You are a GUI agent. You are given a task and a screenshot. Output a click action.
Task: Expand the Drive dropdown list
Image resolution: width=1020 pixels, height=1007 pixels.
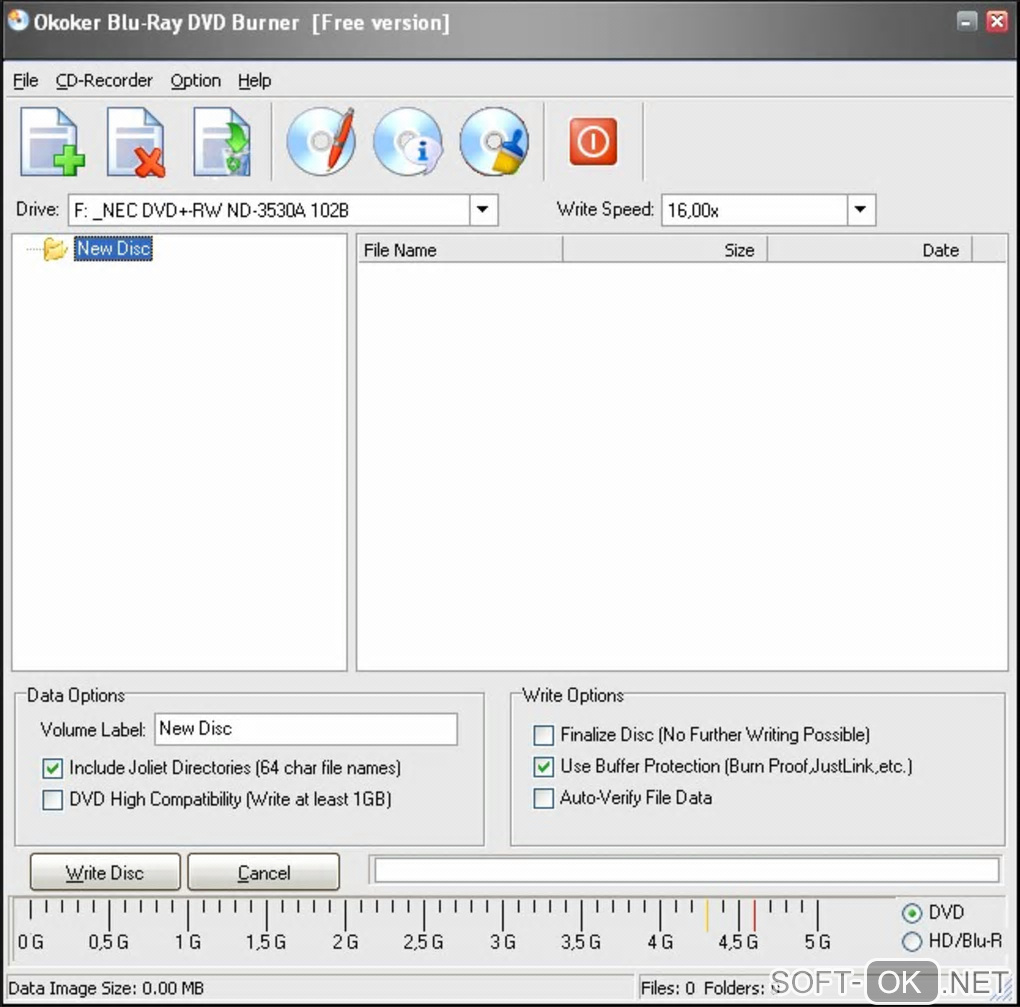pyautogui.click(x=483, y=210)
